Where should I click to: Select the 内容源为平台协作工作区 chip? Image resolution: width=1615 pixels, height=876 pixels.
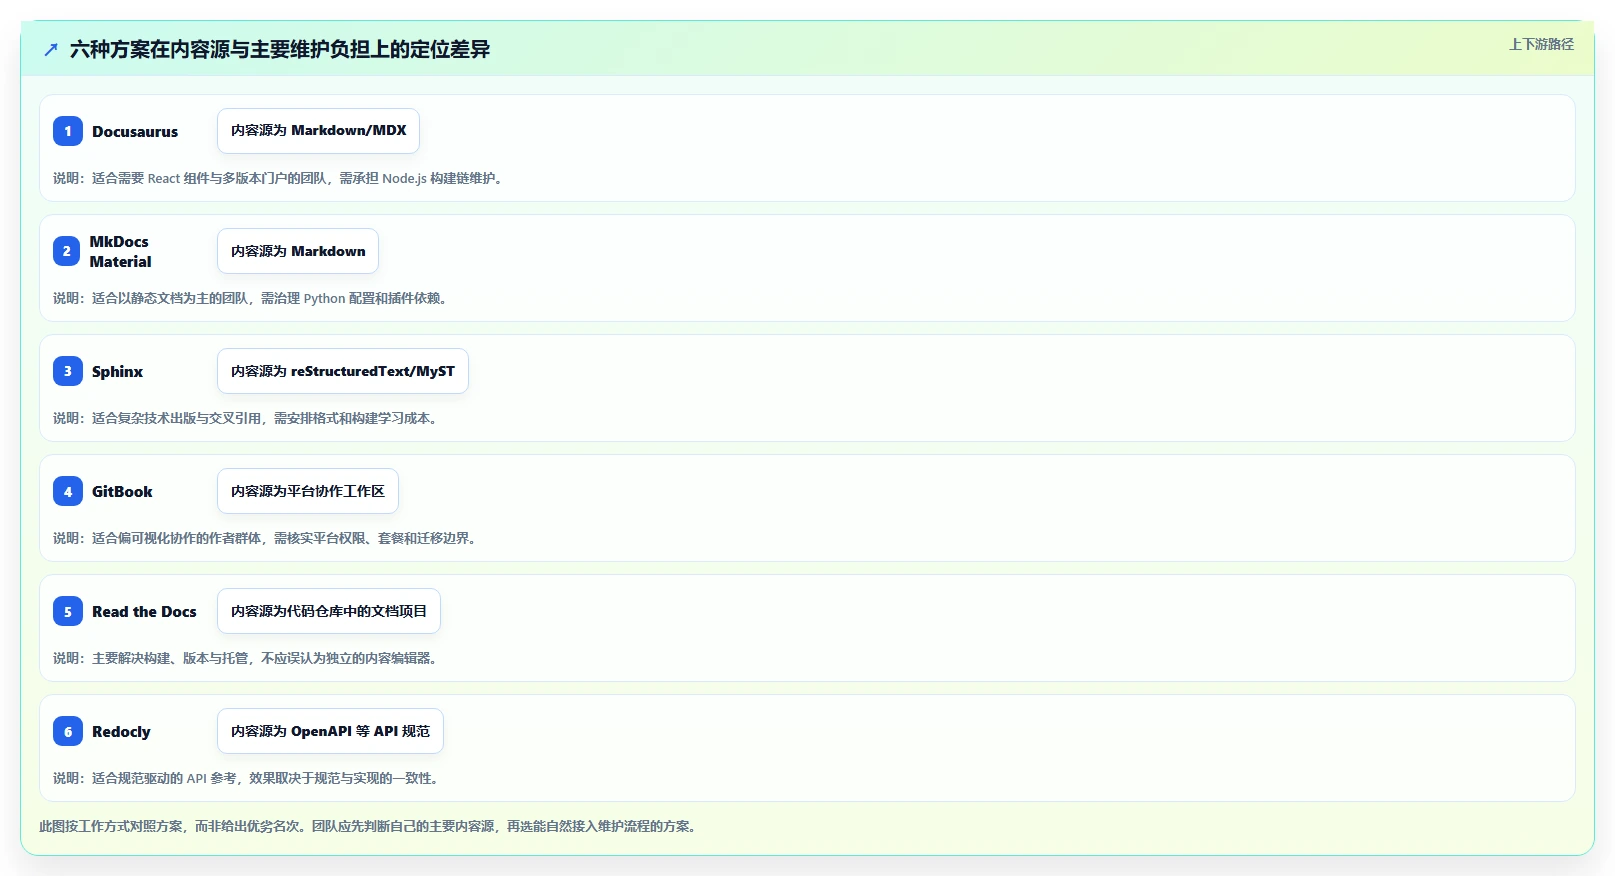pyautogui.click(x=308, y=491)
